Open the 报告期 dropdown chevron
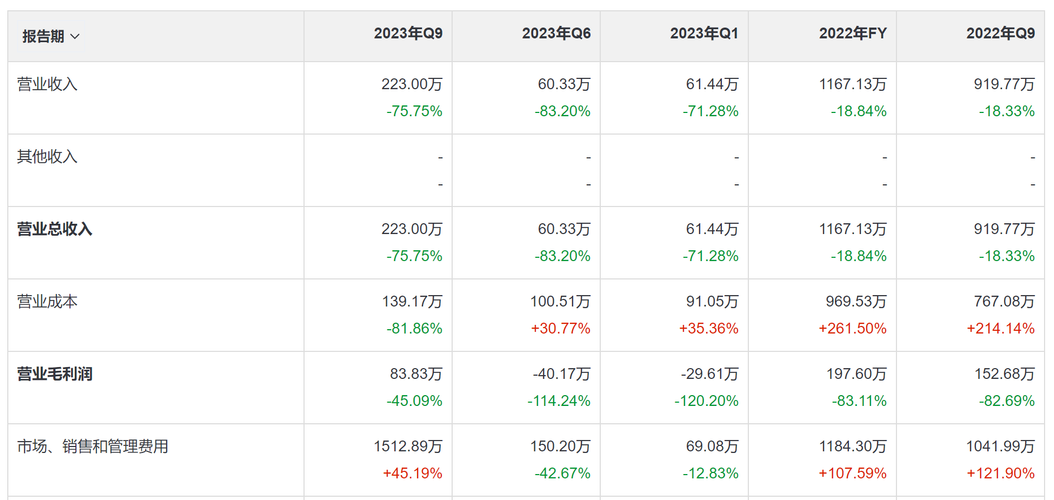This screenshot has width=1054, height=500. [x=75, y=36]
